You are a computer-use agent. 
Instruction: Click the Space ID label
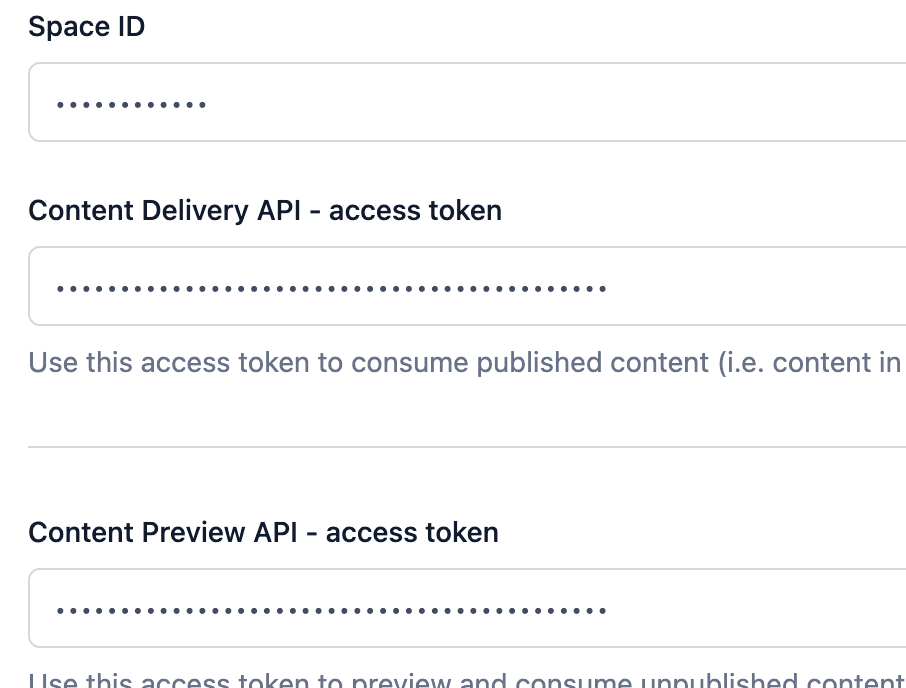(86, 27)
